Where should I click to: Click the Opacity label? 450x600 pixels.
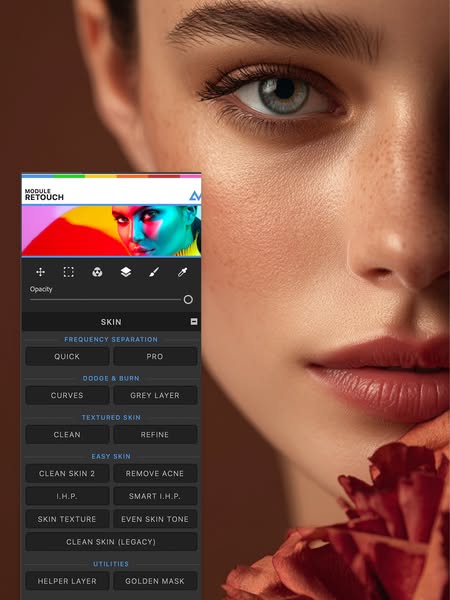point(41,289)
